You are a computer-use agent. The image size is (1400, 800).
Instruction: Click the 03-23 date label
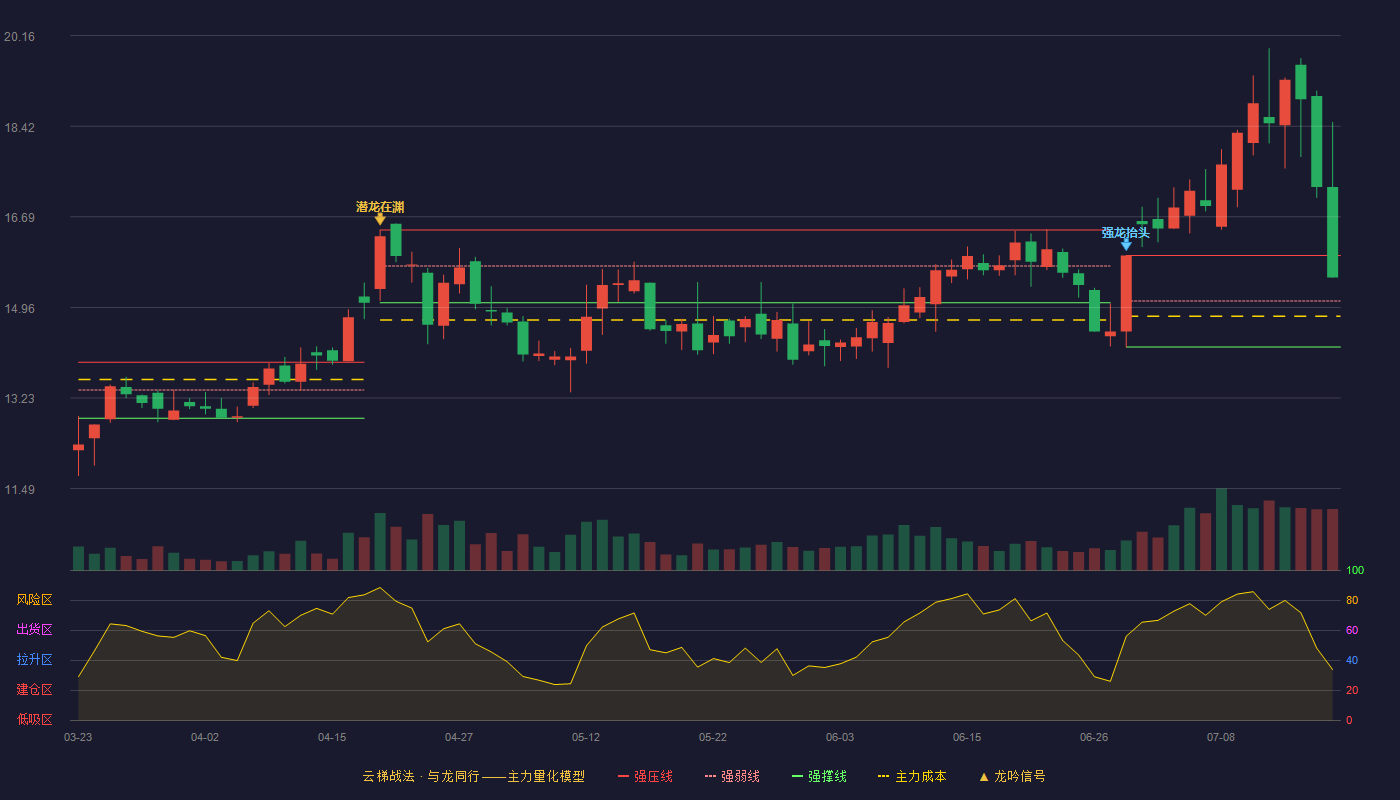click(78, 737)
